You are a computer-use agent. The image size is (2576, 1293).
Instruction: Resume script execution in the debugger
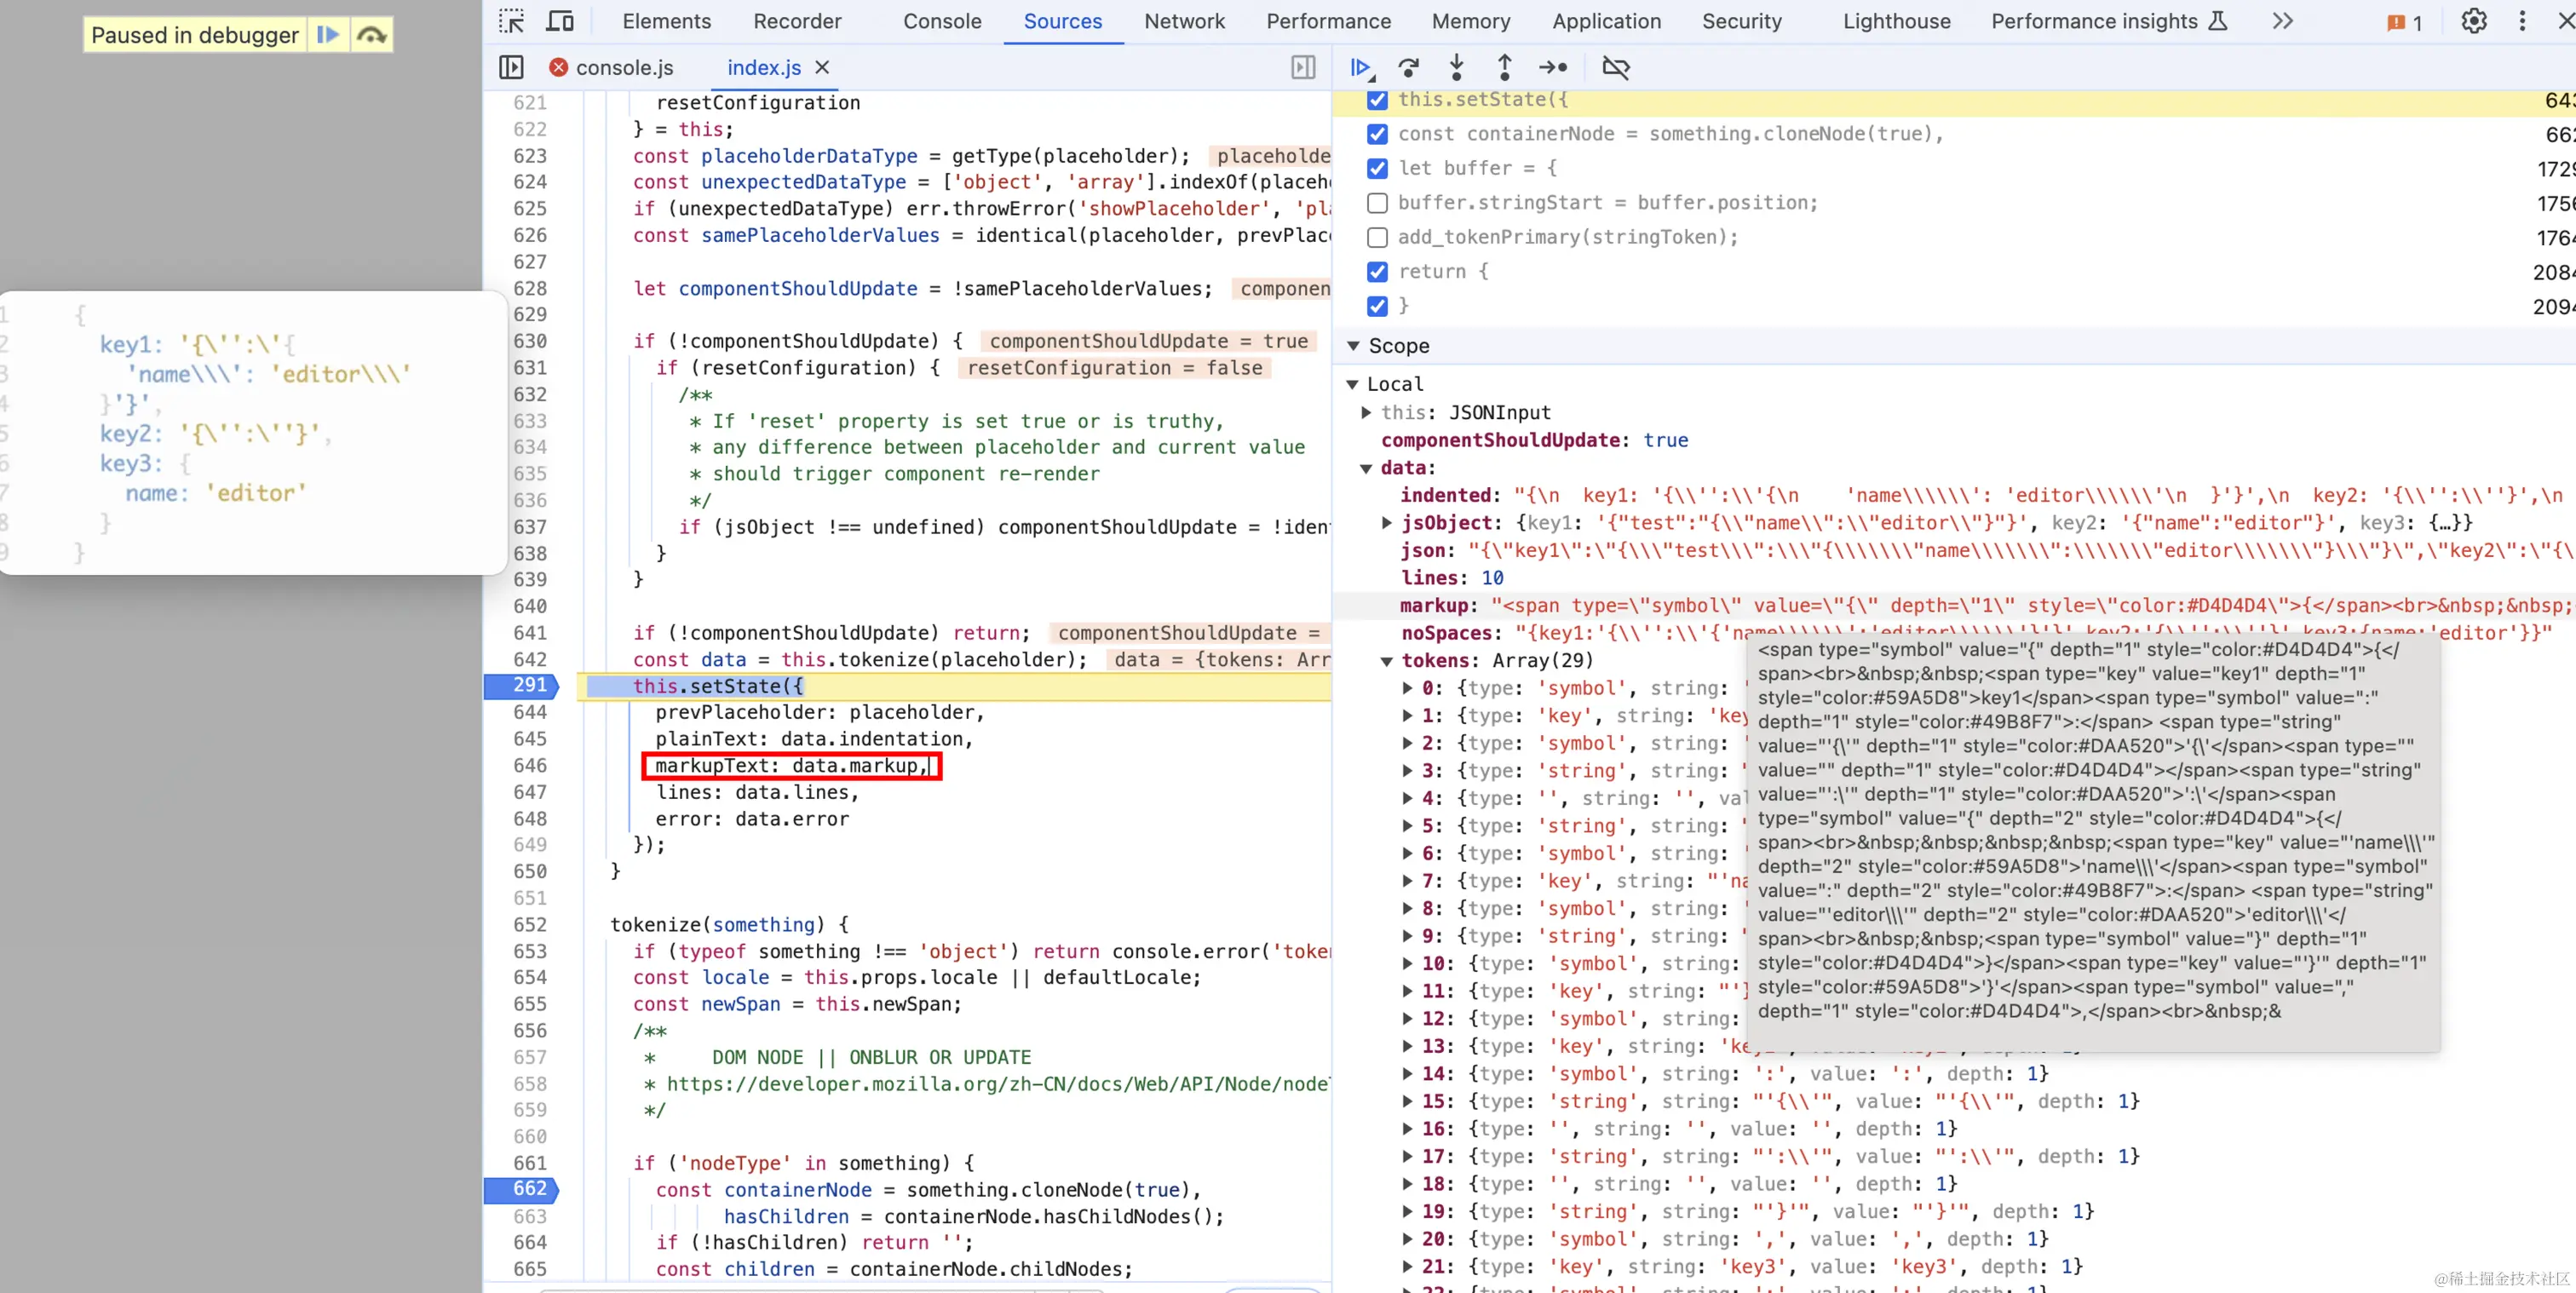1361,67
